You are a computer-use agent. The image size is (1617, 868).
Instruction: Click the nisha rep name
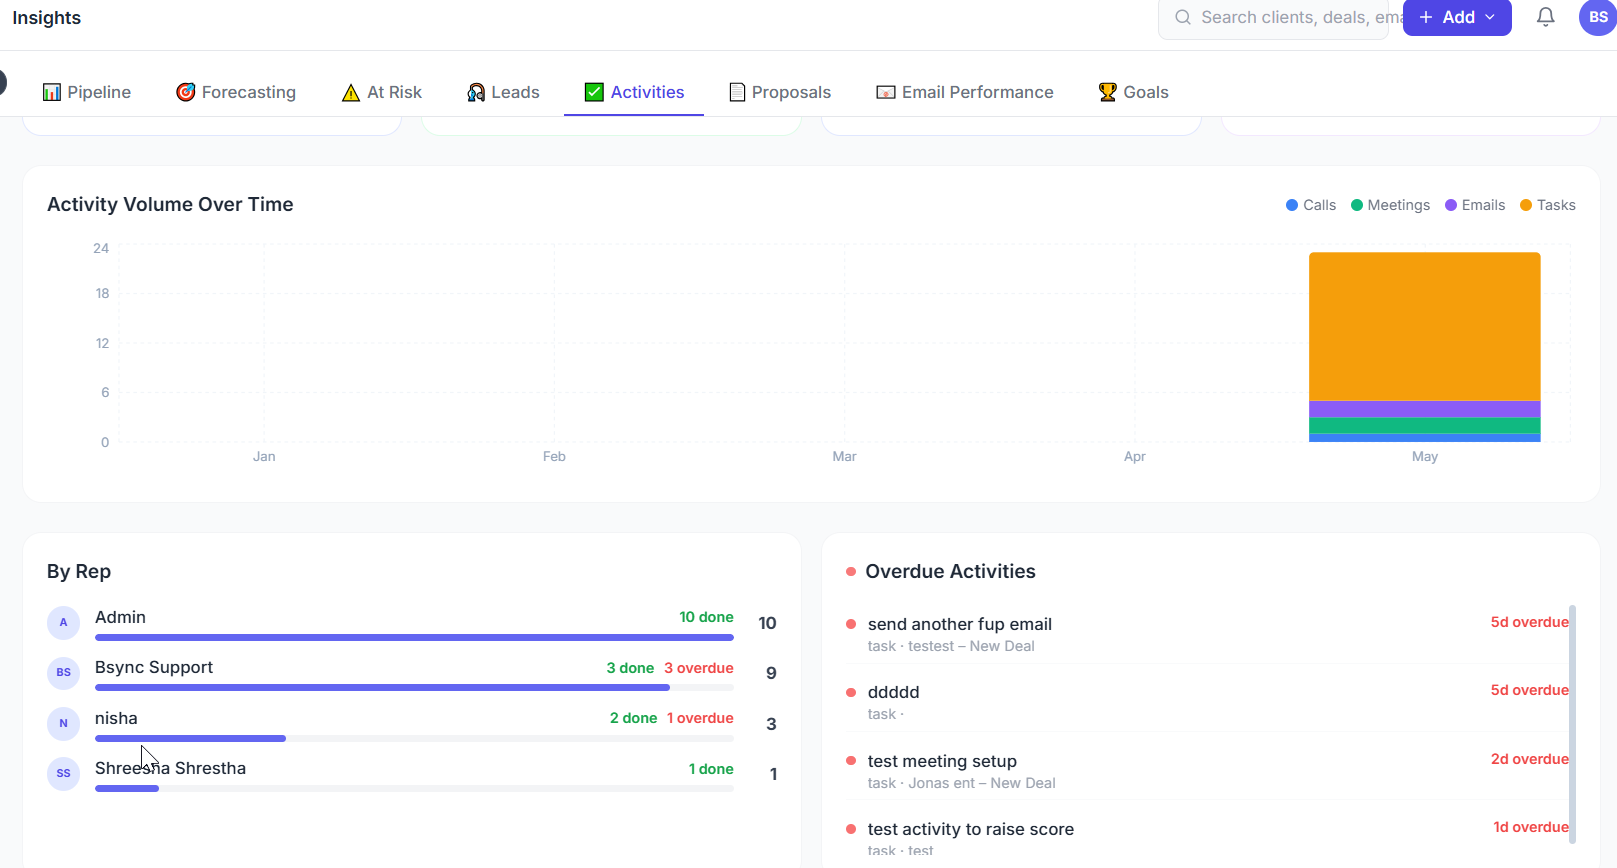(x=116, y=718)
